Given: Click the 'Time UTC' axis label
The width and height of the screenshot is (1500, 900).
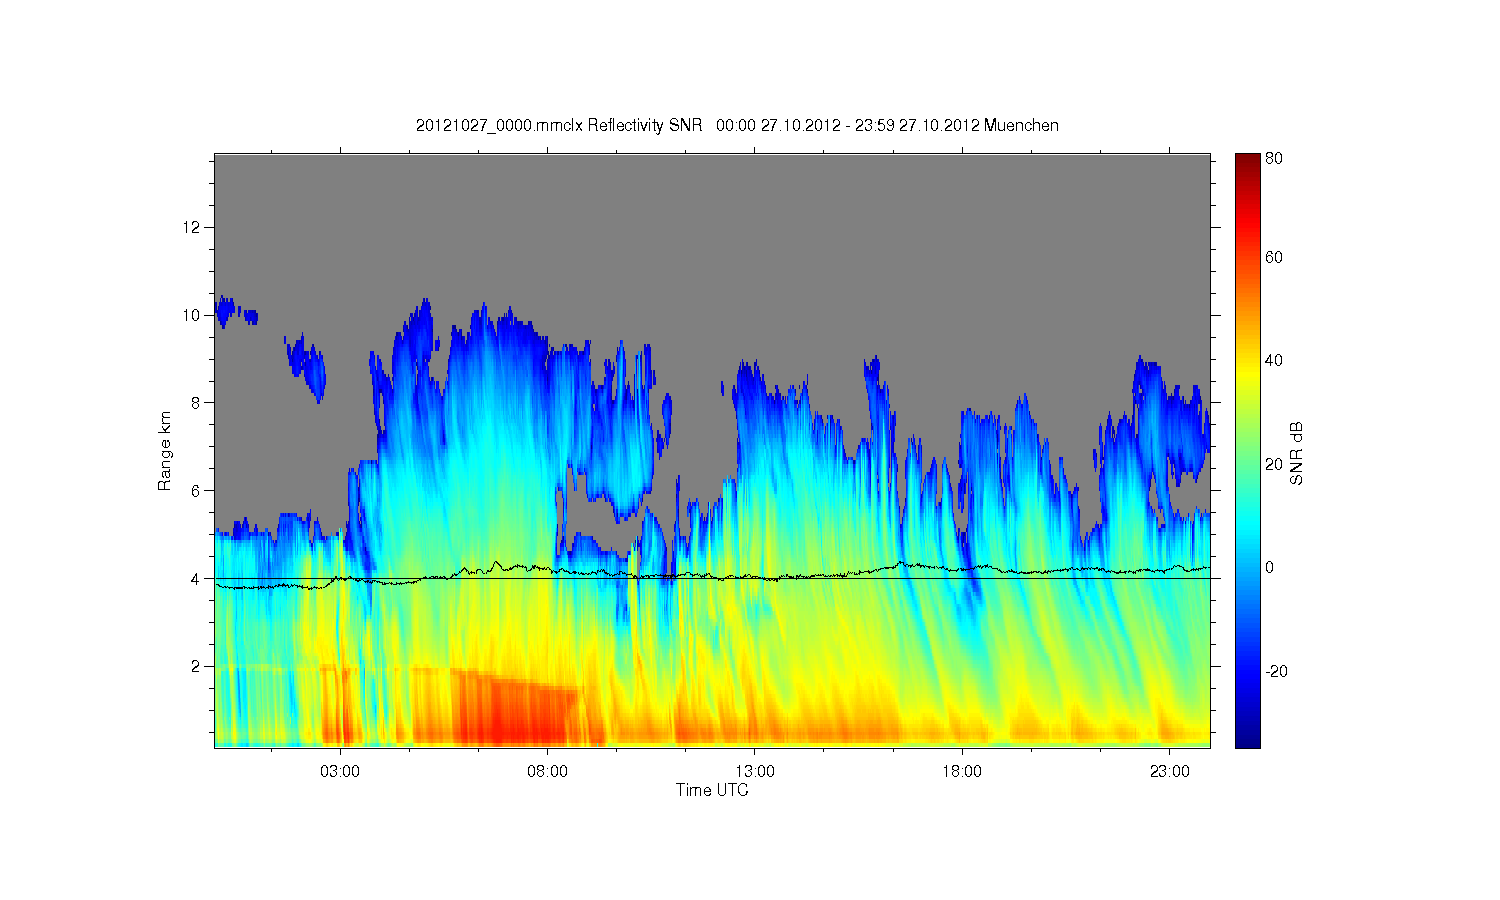Looking at the screenshot, I should tap(712, 790).
